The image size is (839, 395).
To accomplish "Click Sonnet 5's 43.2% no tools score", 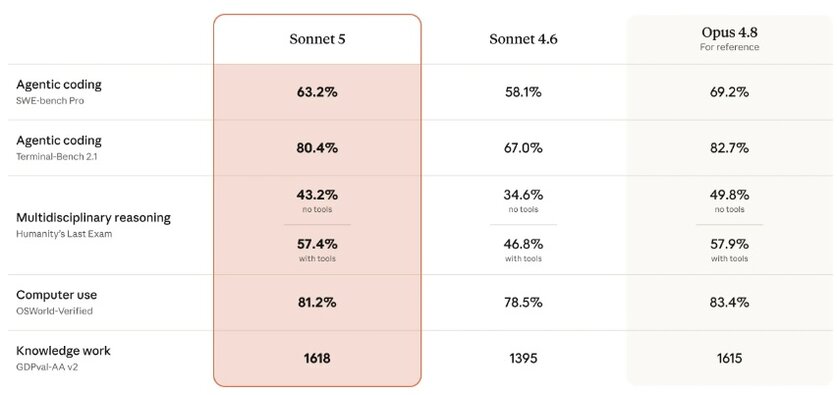I will [317, 194].
